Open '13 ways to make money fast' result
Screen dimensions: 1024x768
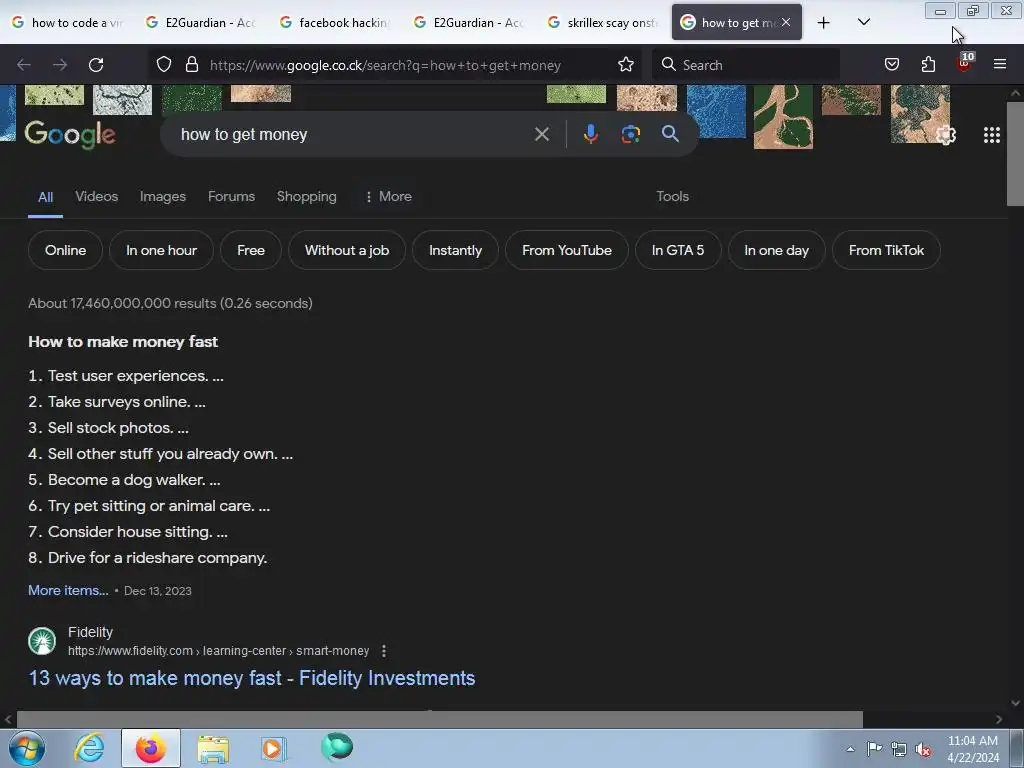(x=251, y=678)
